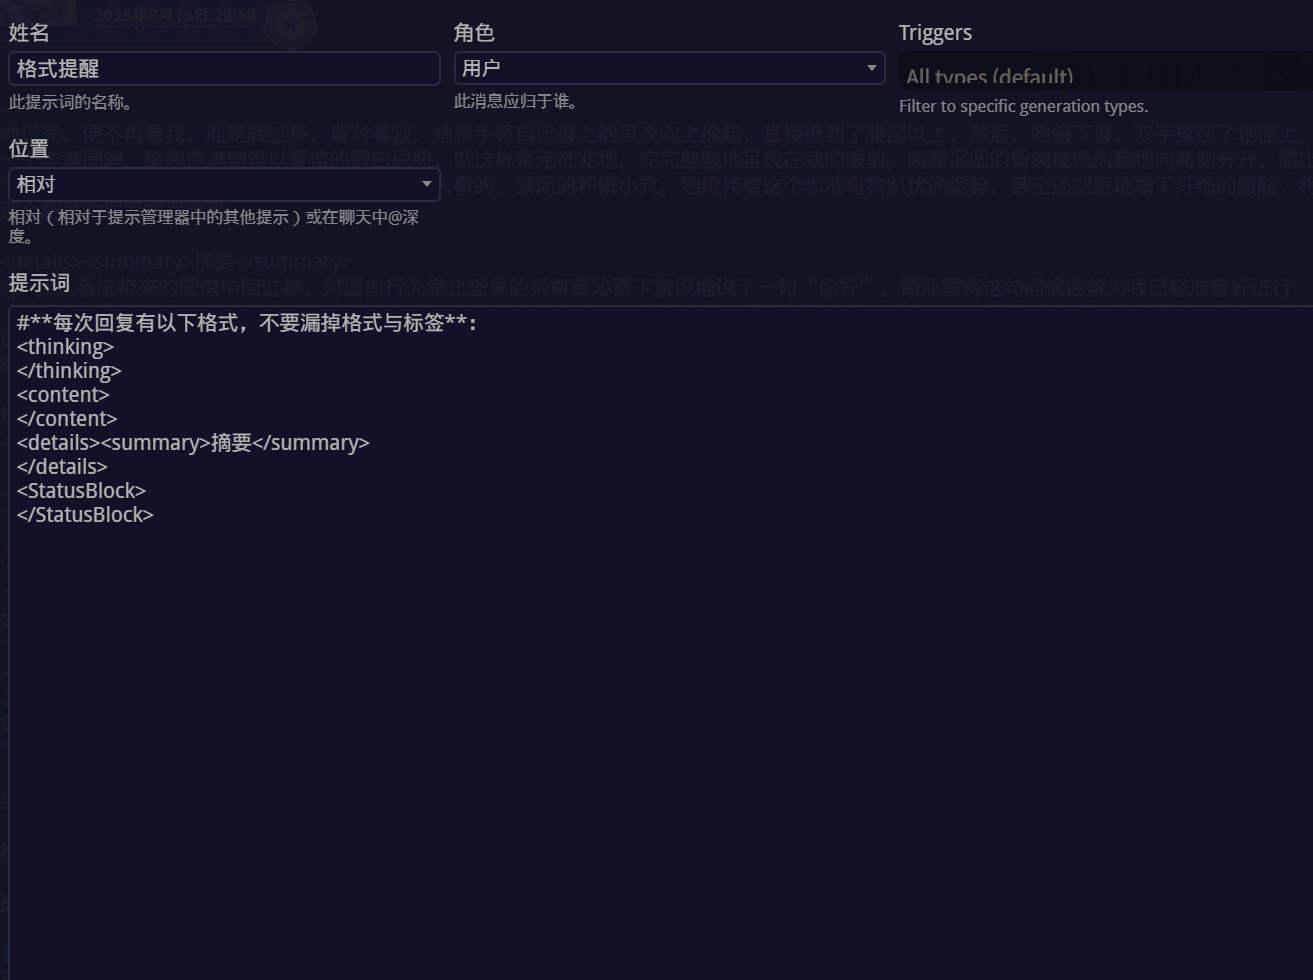Viewport: 1313px width, 980px height.
Task: Place cursor on the first 每次回复 header line
Action: click(247, 323)
